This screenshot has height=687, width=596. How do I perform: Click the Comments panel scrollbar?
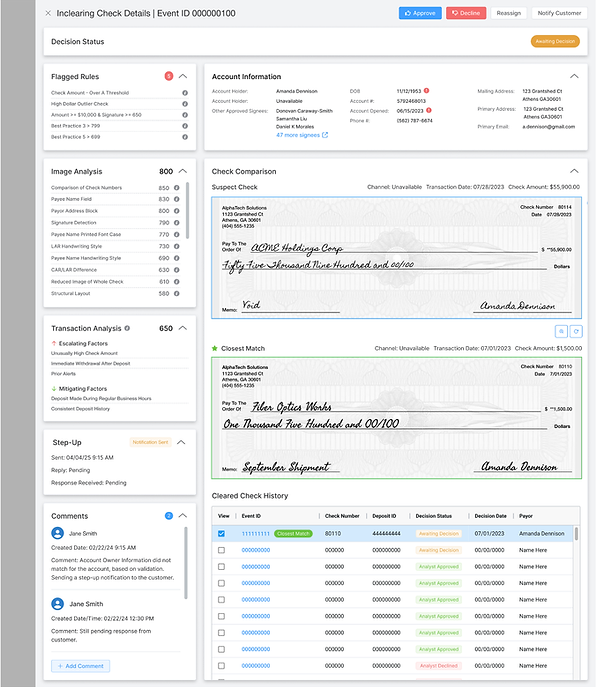186,563
